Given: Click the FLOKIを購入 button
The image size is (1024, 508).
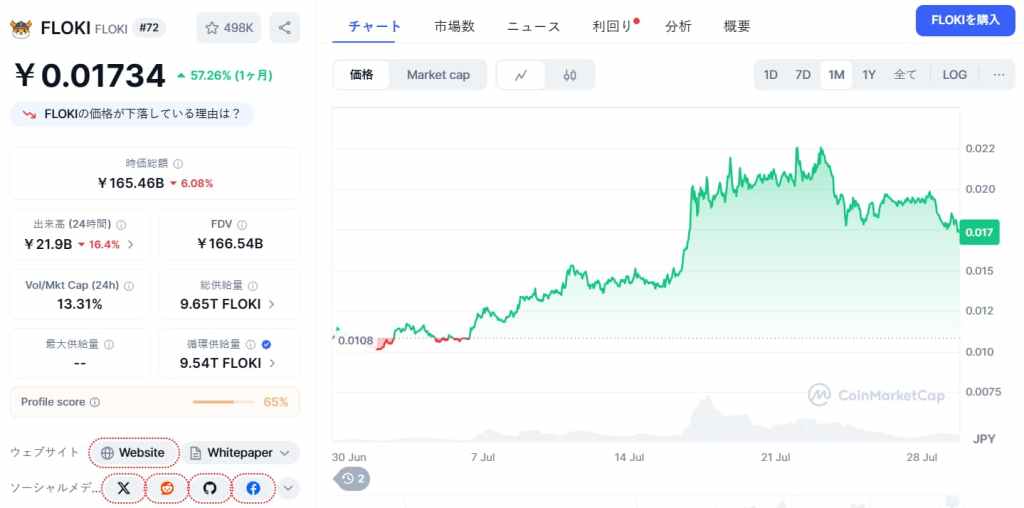Looking at the screenshot, I should 965,21.
